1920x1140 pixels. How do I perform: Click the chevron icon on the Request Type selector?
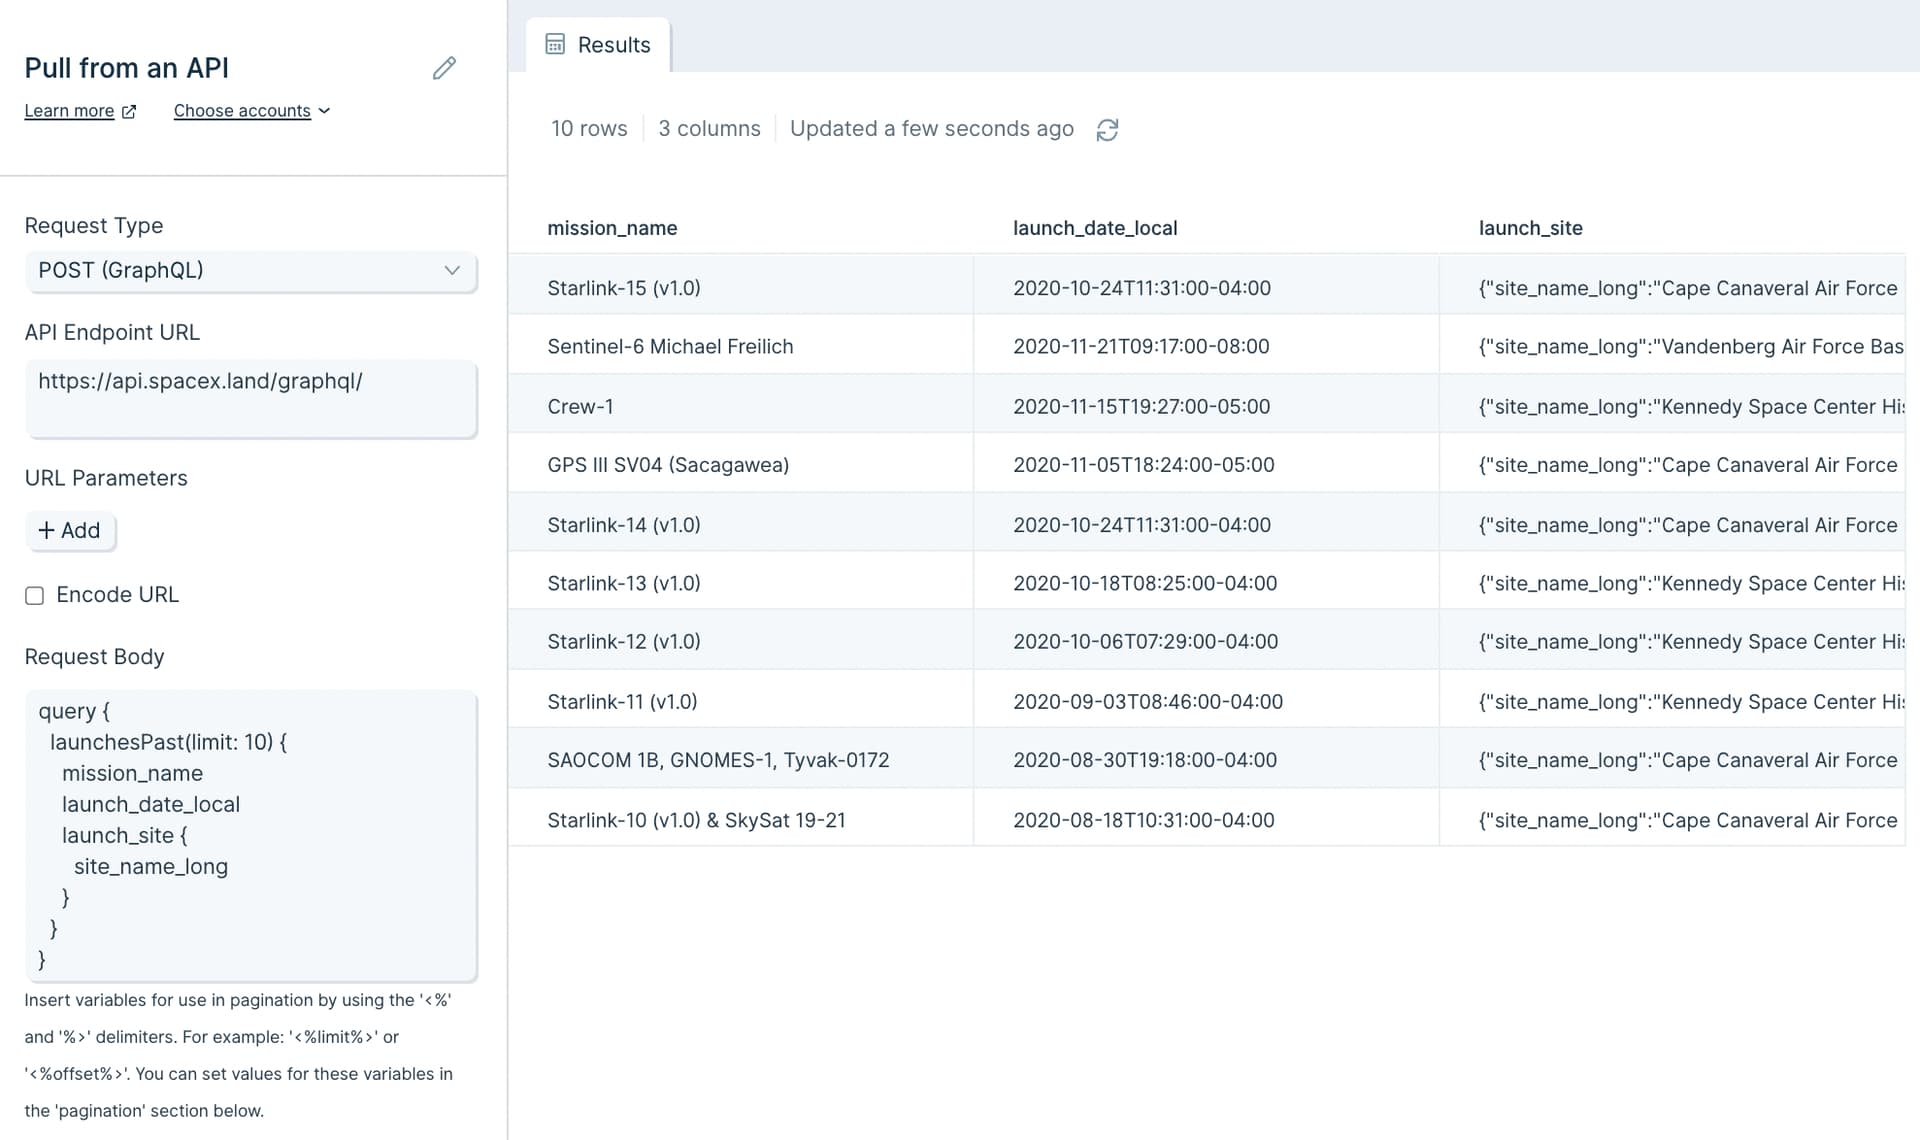click(x=451, y=271)
